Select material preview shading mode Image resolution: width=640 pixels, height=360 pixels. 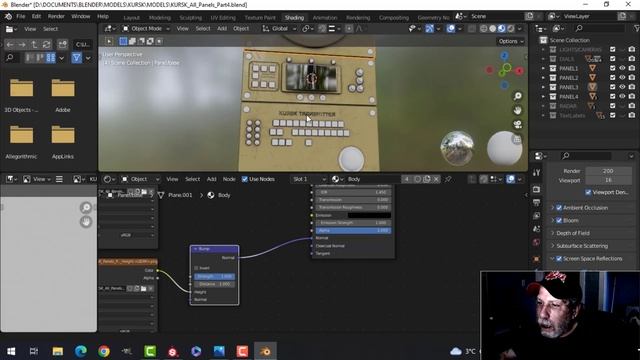pyautogui.click(x=502, y=29)
